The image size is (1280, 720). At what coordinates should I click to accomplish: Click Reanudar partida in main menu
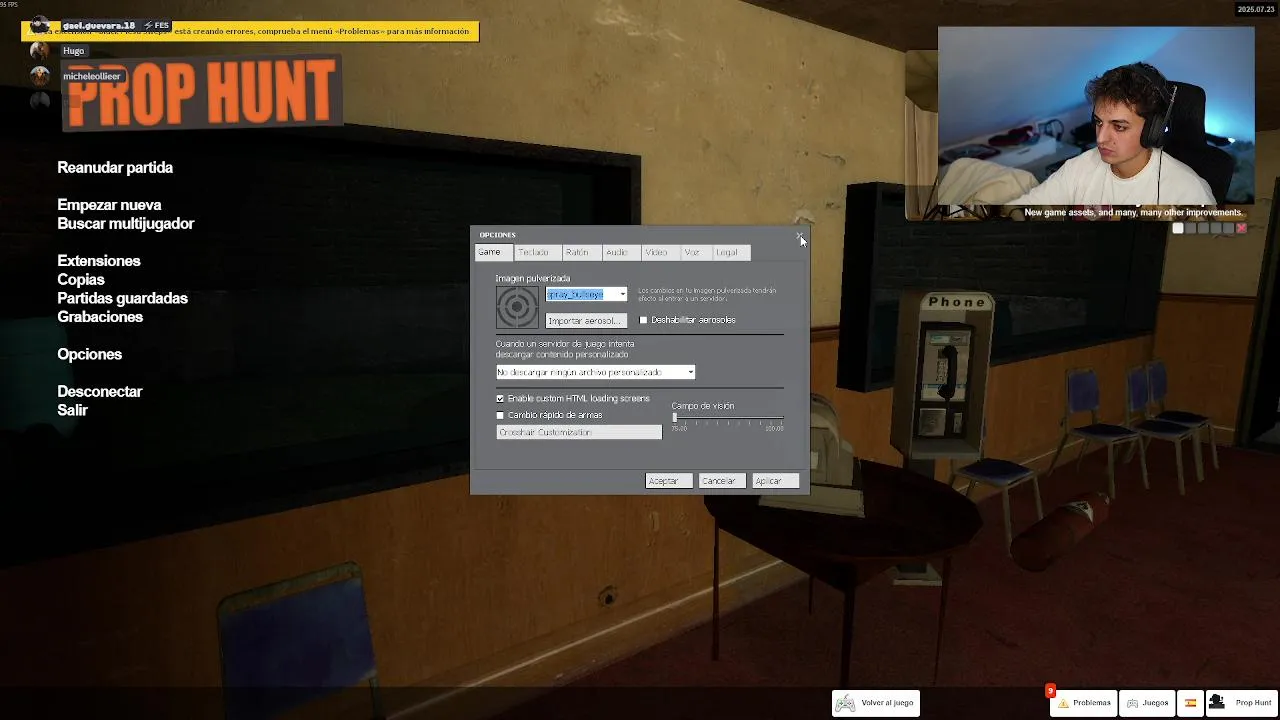[x=115, y=168]
